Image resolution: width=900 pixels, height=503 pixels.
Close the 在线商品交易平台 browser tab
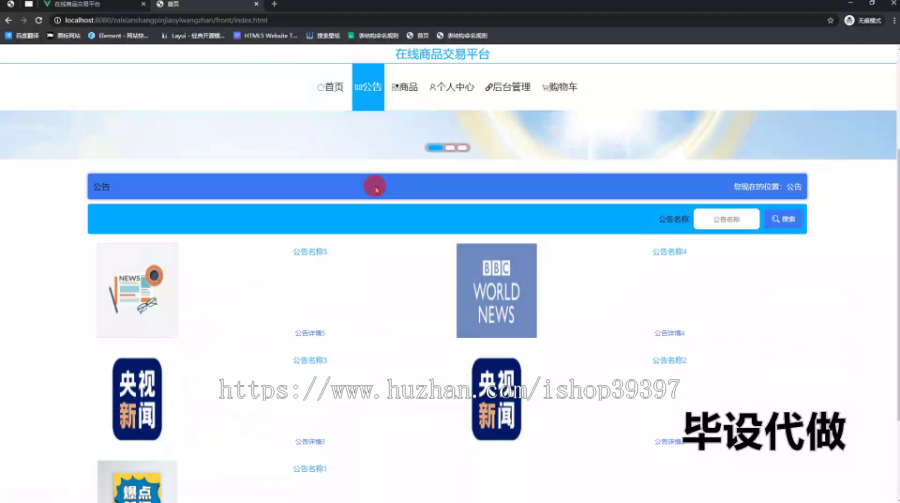(143, 4)
